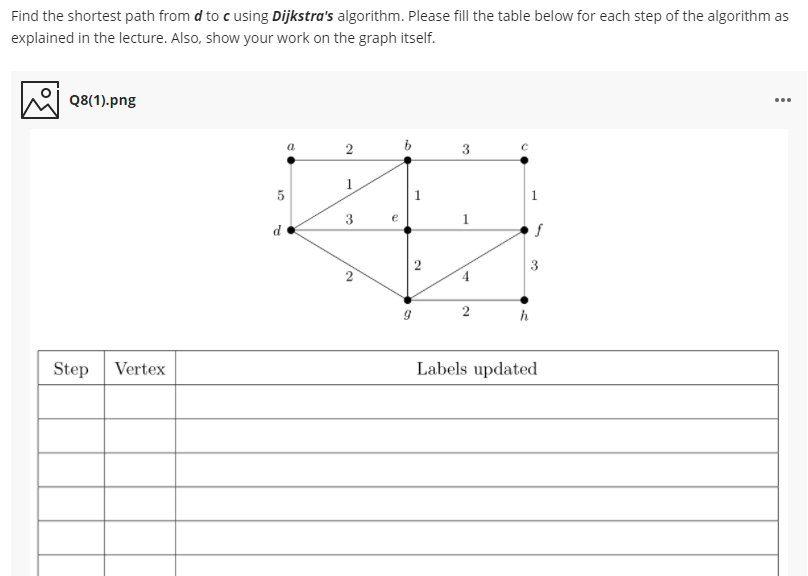Click the Vertex column header
Image resolution: width=808 pixels, height=576 pixels.
[139, 367]
